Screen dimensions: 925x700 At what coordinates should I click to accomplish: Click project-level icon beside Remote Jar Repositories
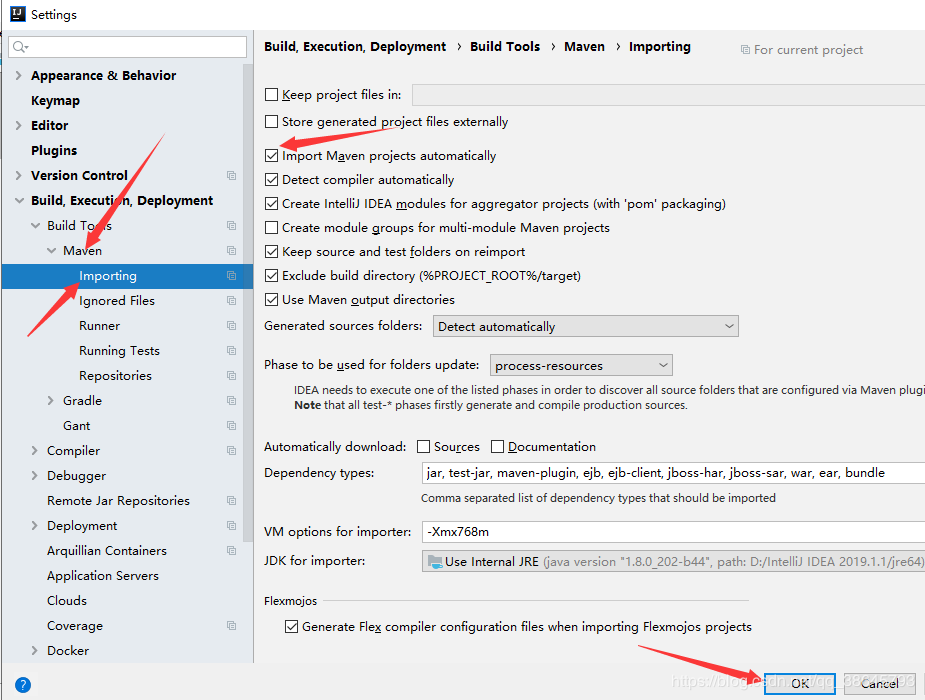[x=231, y=500]
